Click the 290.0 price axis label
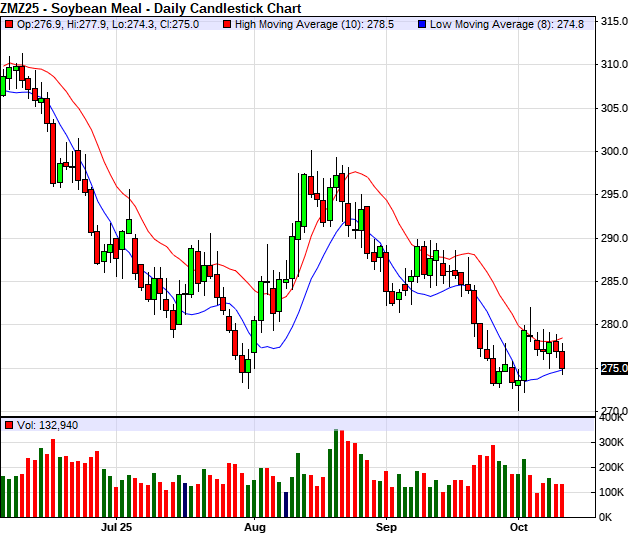Screen dimensions: 640x536 613,239
